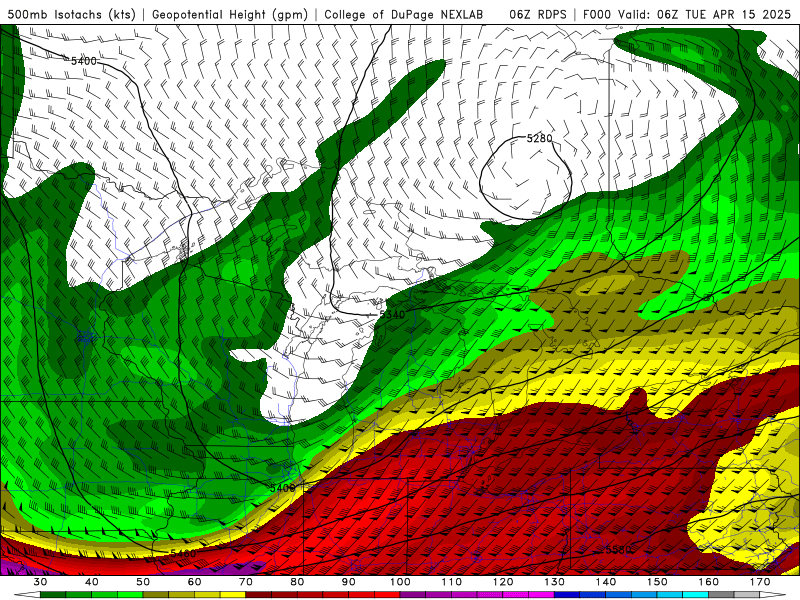Click the color bar value 30
This screenshot has width=800, height=600.
(x=40, y=582)
